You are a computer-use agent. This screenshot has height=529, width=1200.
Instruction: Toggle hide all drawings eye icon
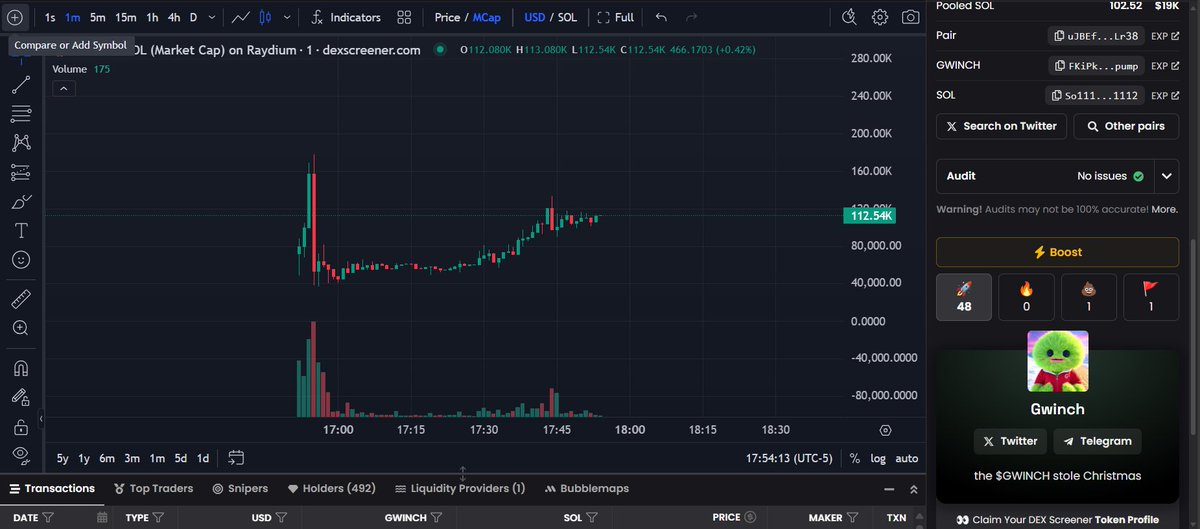click(x=20, y=454)
